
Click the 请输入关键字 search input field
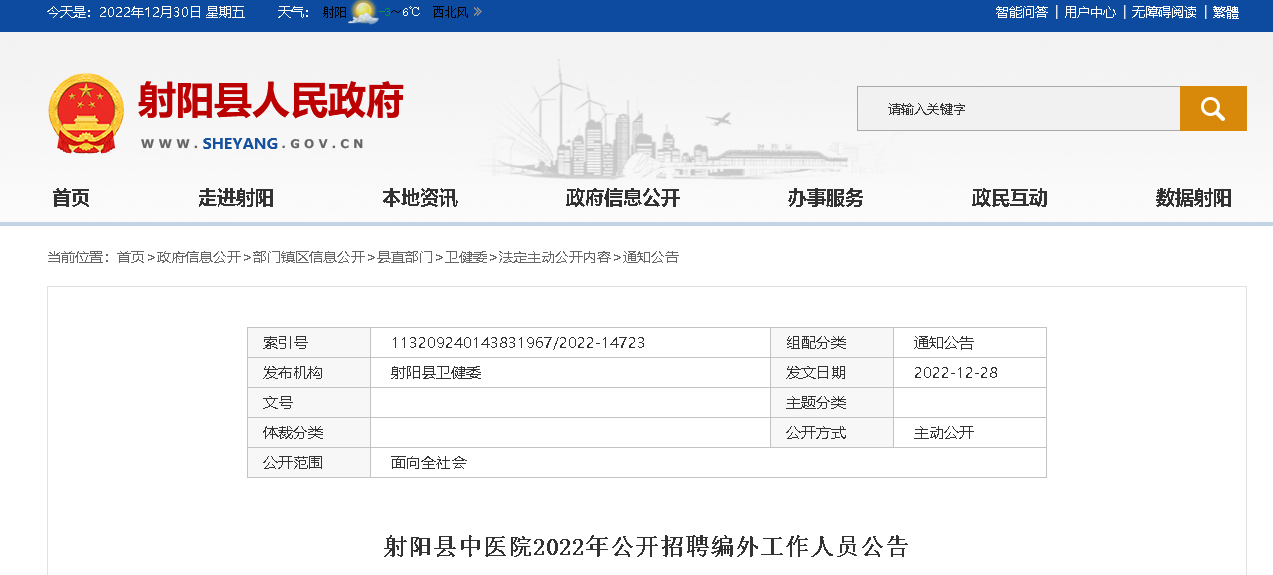pyautogui.click(x=1018, y=108)
